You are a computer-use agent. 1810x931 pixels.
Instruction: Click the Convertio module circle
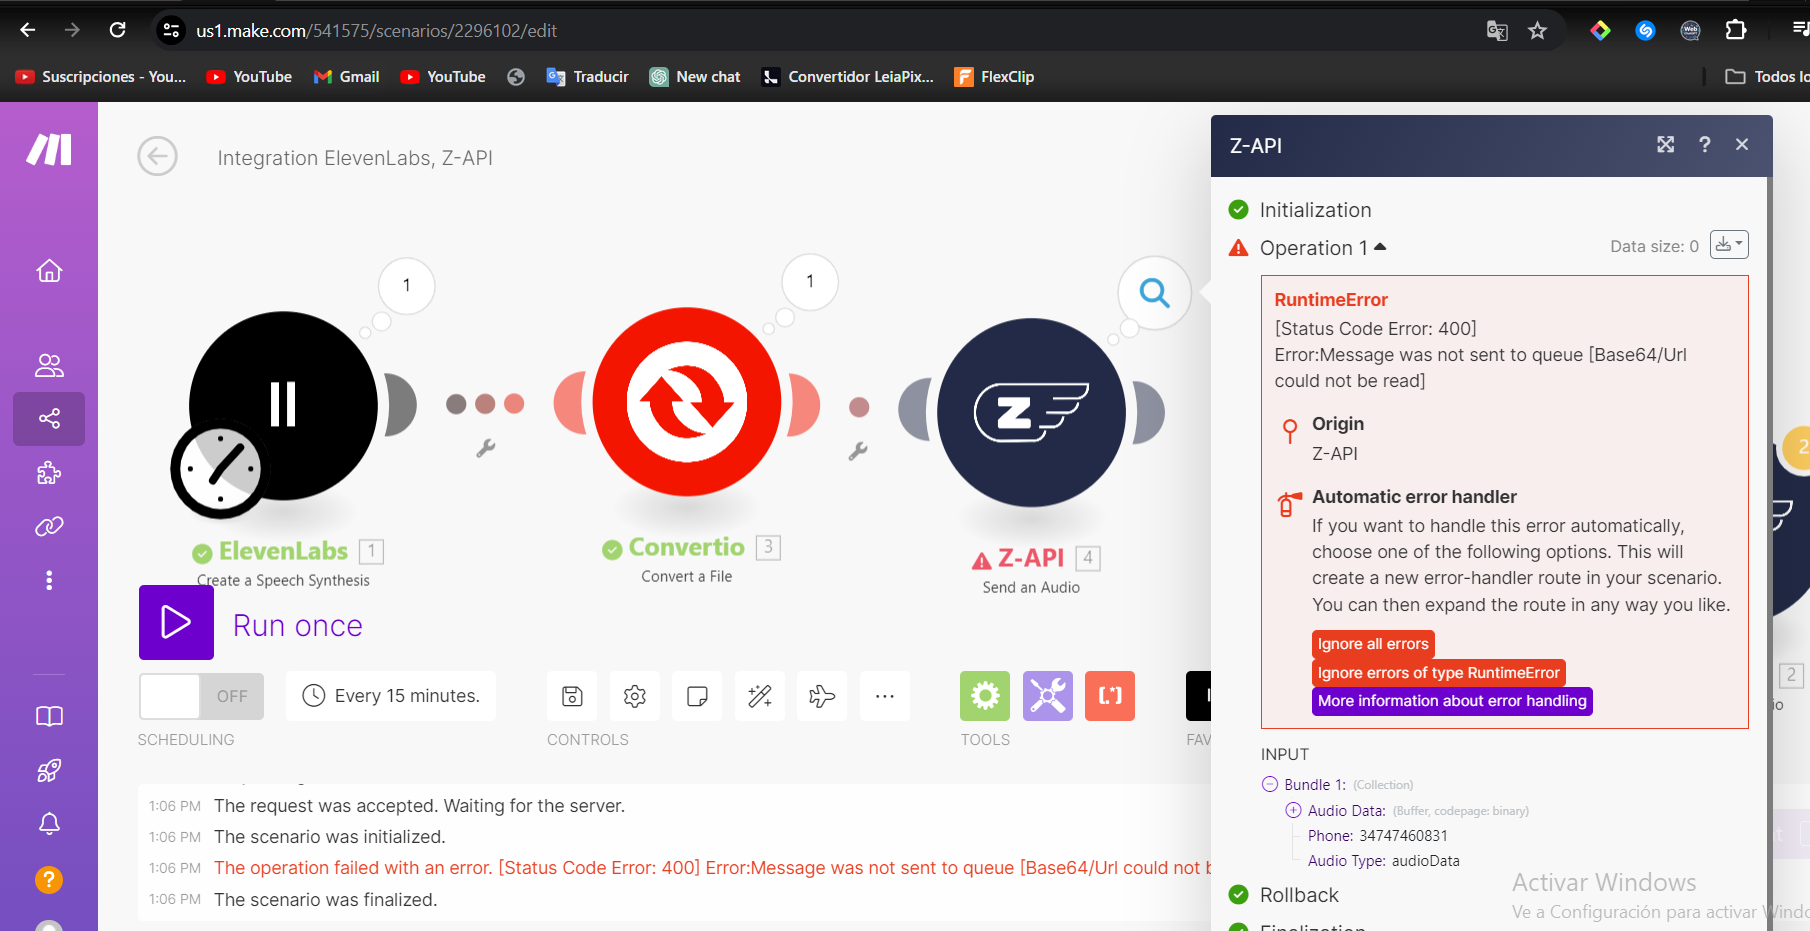pos(687,401)
